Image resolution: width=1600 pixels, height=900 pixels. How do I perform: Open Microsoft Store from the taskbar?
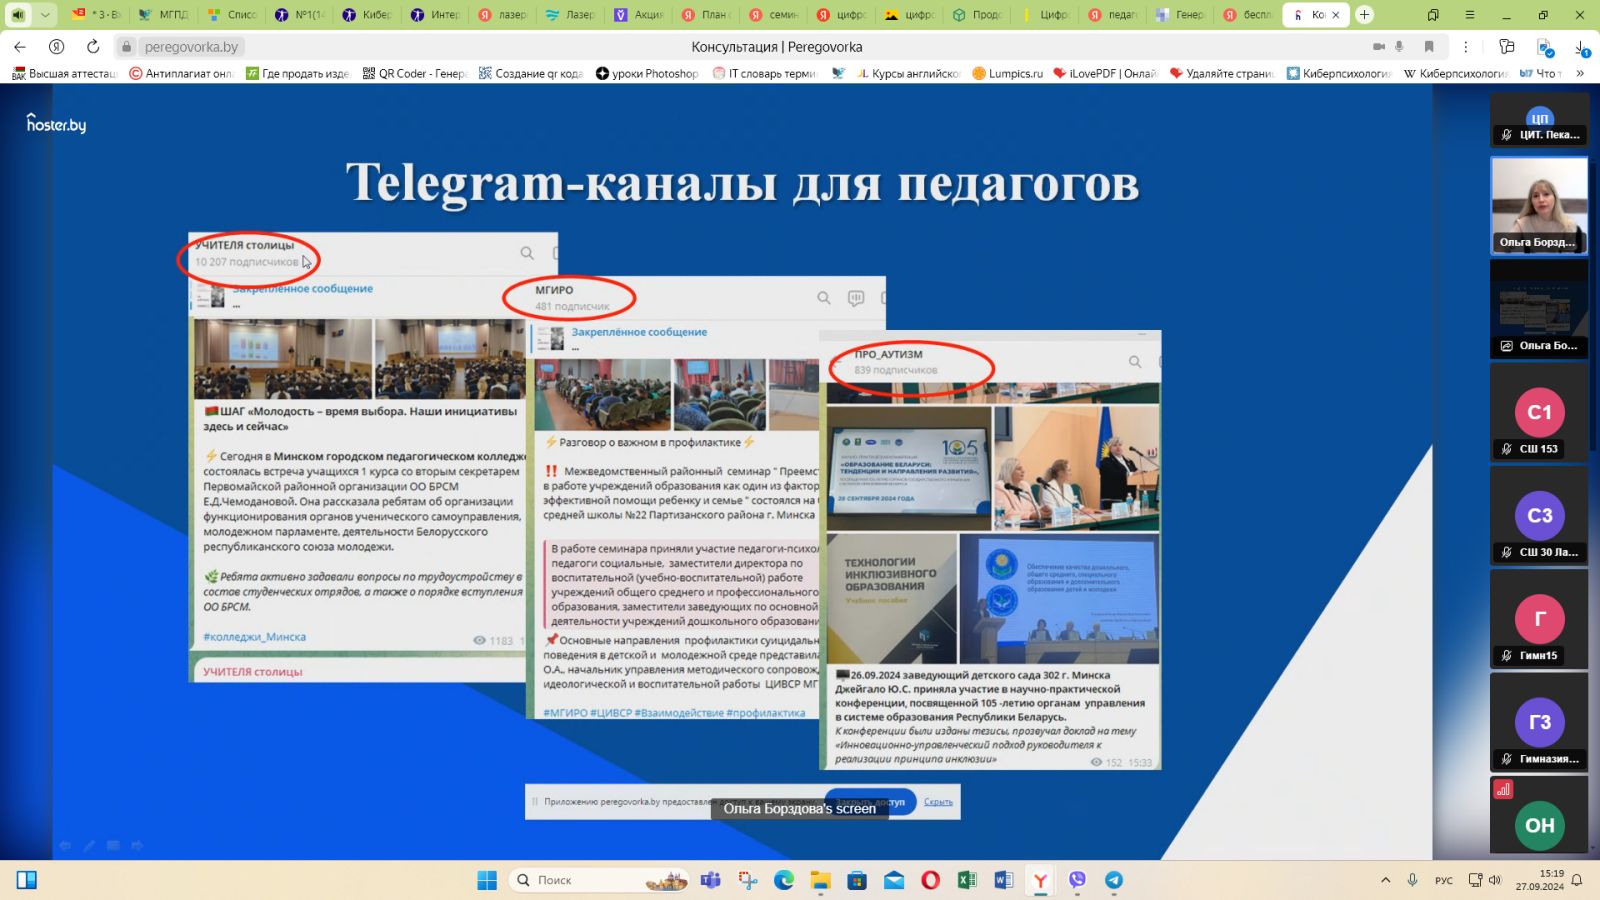(x=857, y=880)
